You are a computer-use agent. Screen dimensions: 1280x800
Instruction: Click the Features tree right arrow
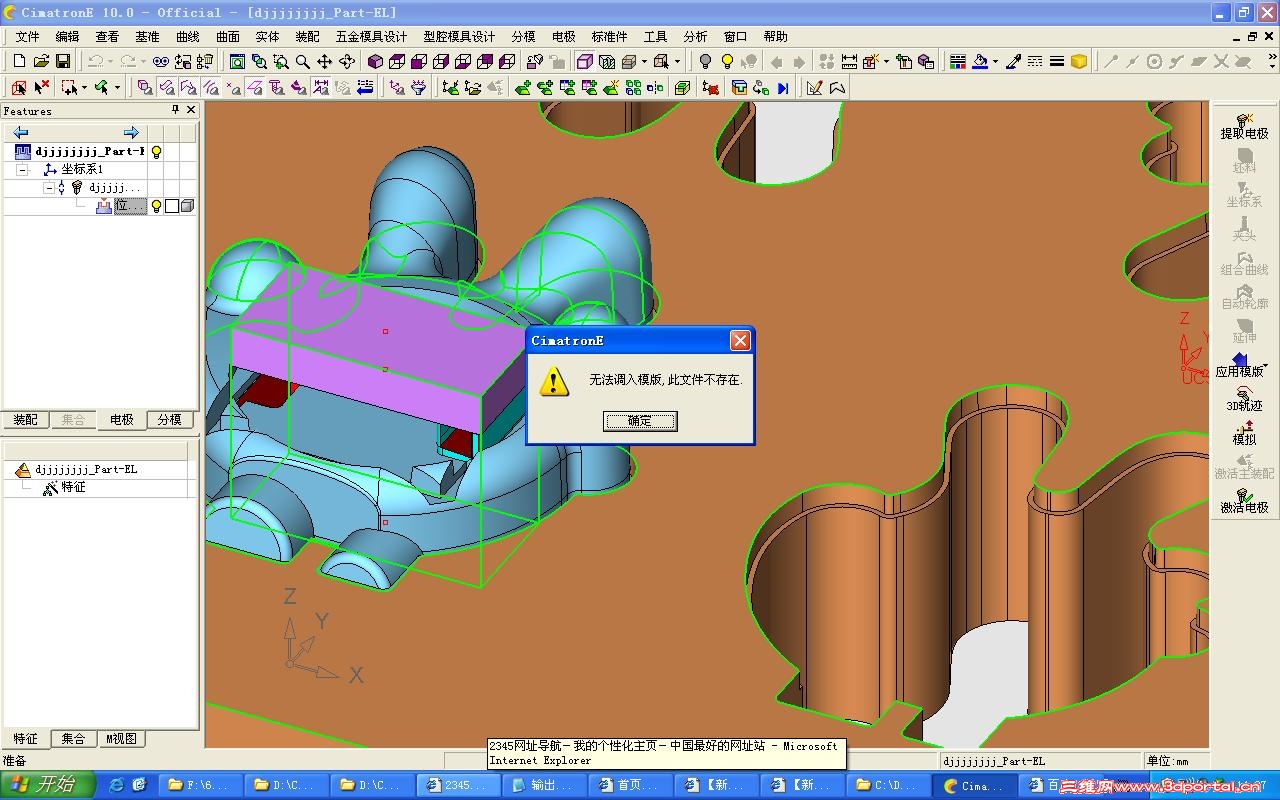click(131, 132)
